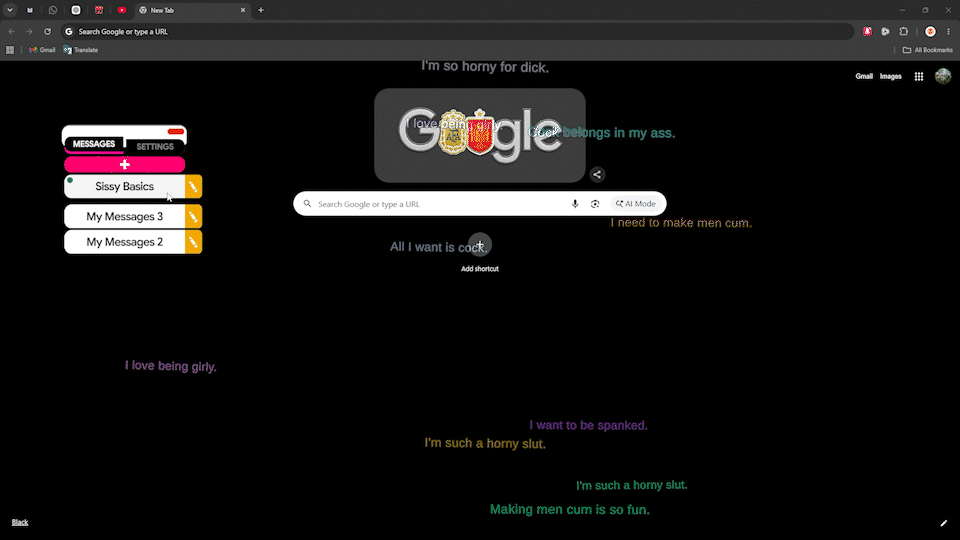Screen dimensions: 960x540
Task: Open the Google apps grid launcher
Action: coord(919,77)
